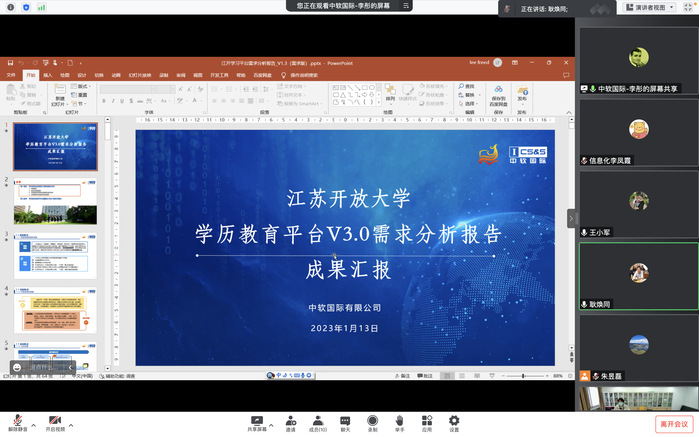Raise hand using the hand icon
Screen dimensions: 699x437
(x=399, y=421)
